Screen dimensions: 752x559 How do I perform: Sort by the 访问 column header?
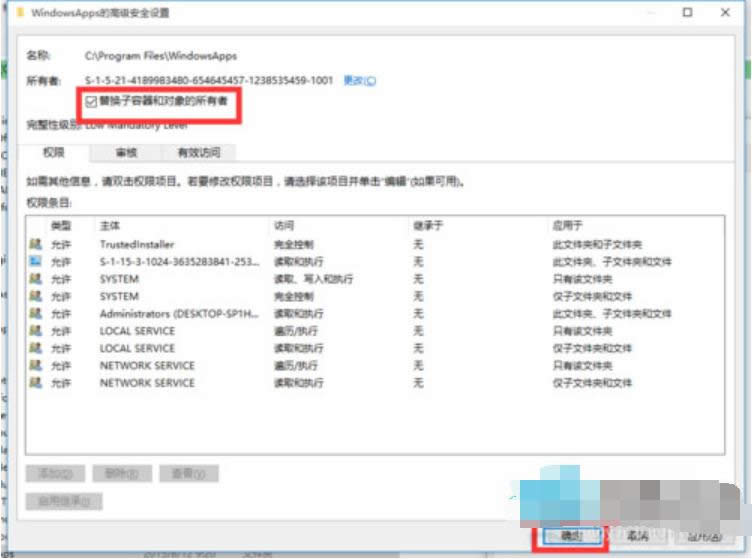click(x=284, y=225)
